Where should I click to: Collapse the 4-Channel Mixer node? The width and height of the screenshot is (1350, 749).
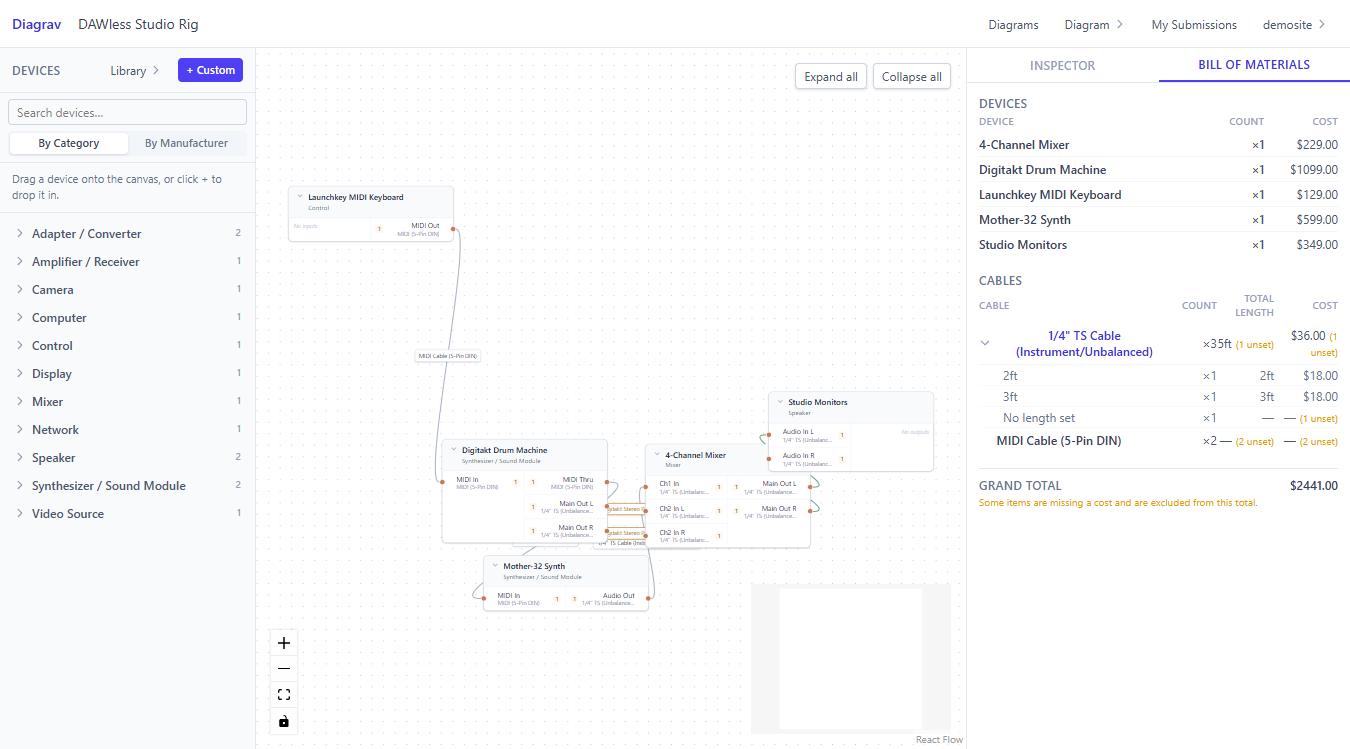tap(657, 455)
